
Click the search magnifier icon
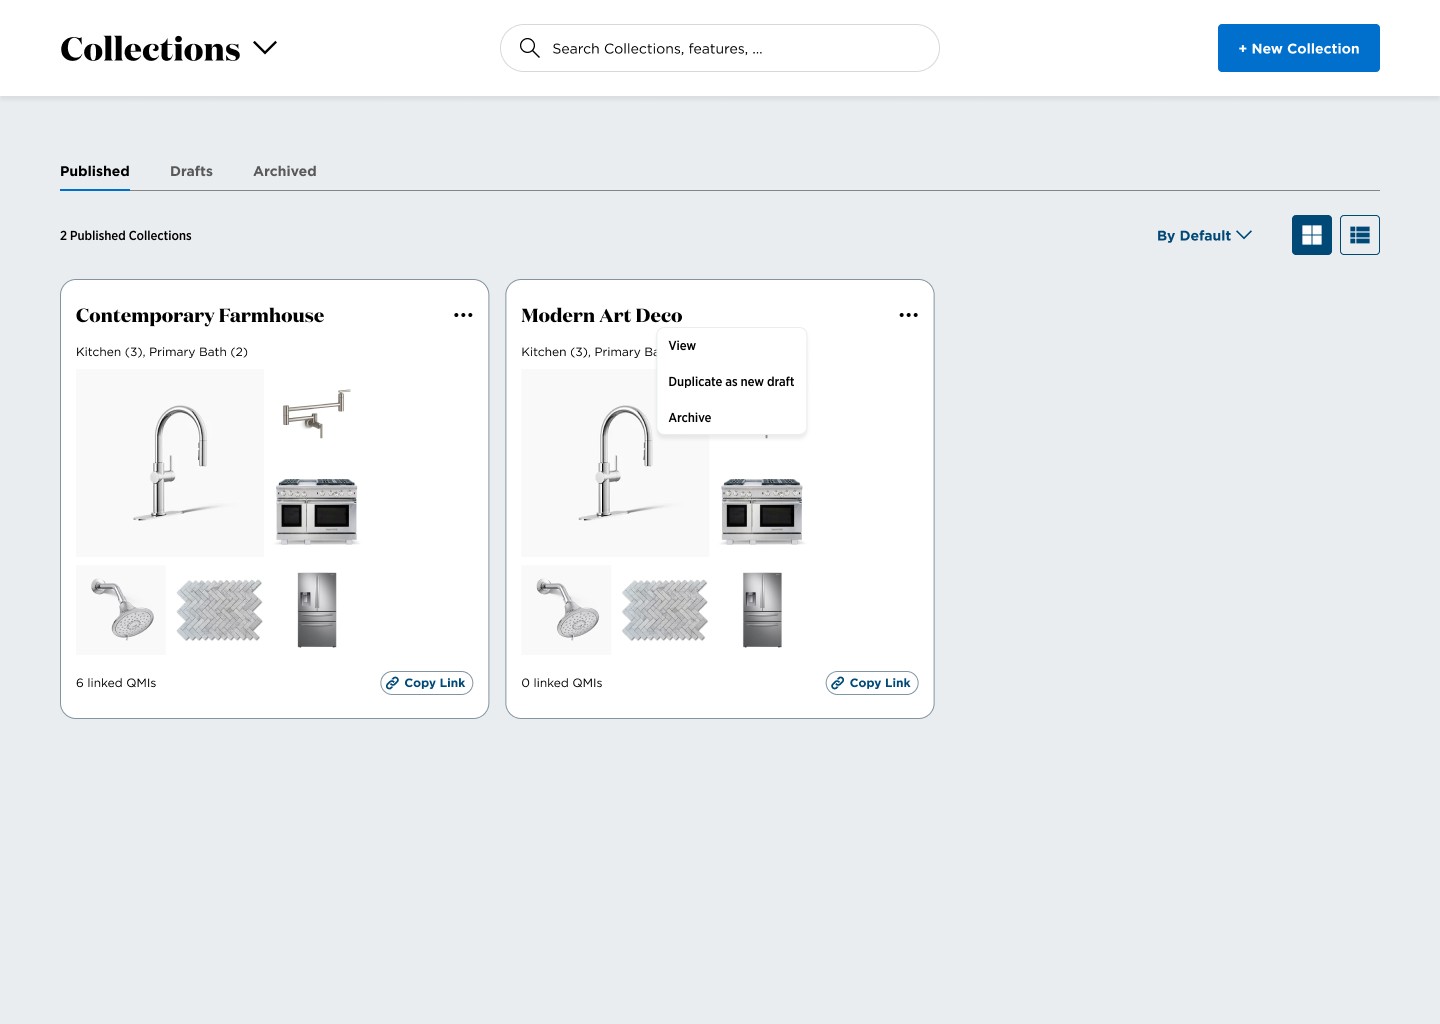529,48
